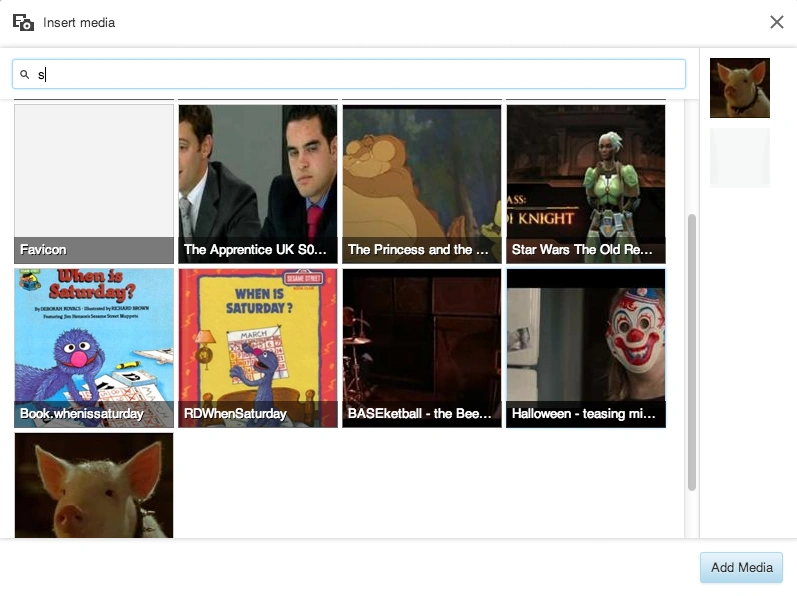Click the search magnifier icon

(25, 74)
